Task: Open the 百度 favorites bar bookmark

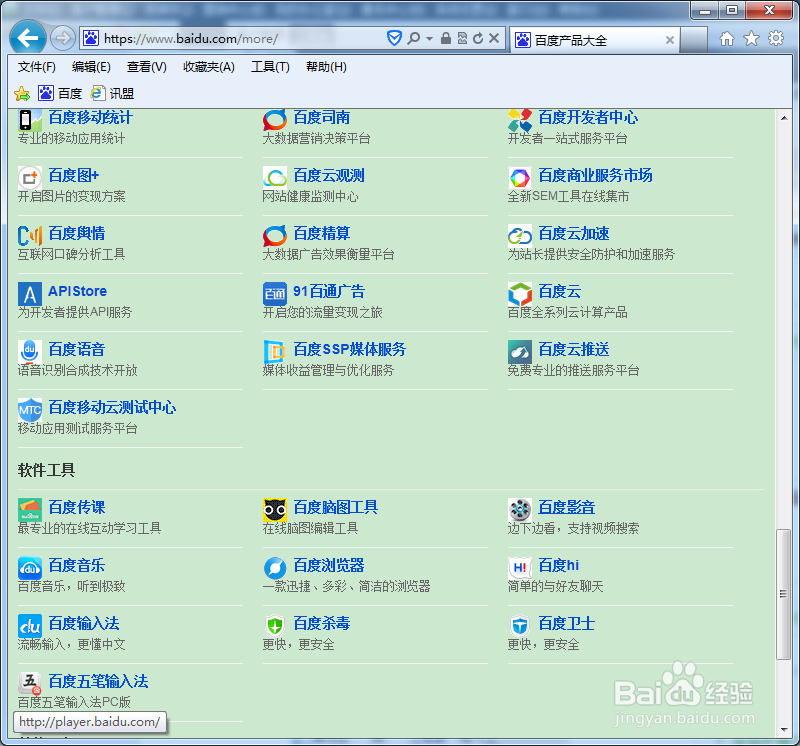Action: (60, 93)
